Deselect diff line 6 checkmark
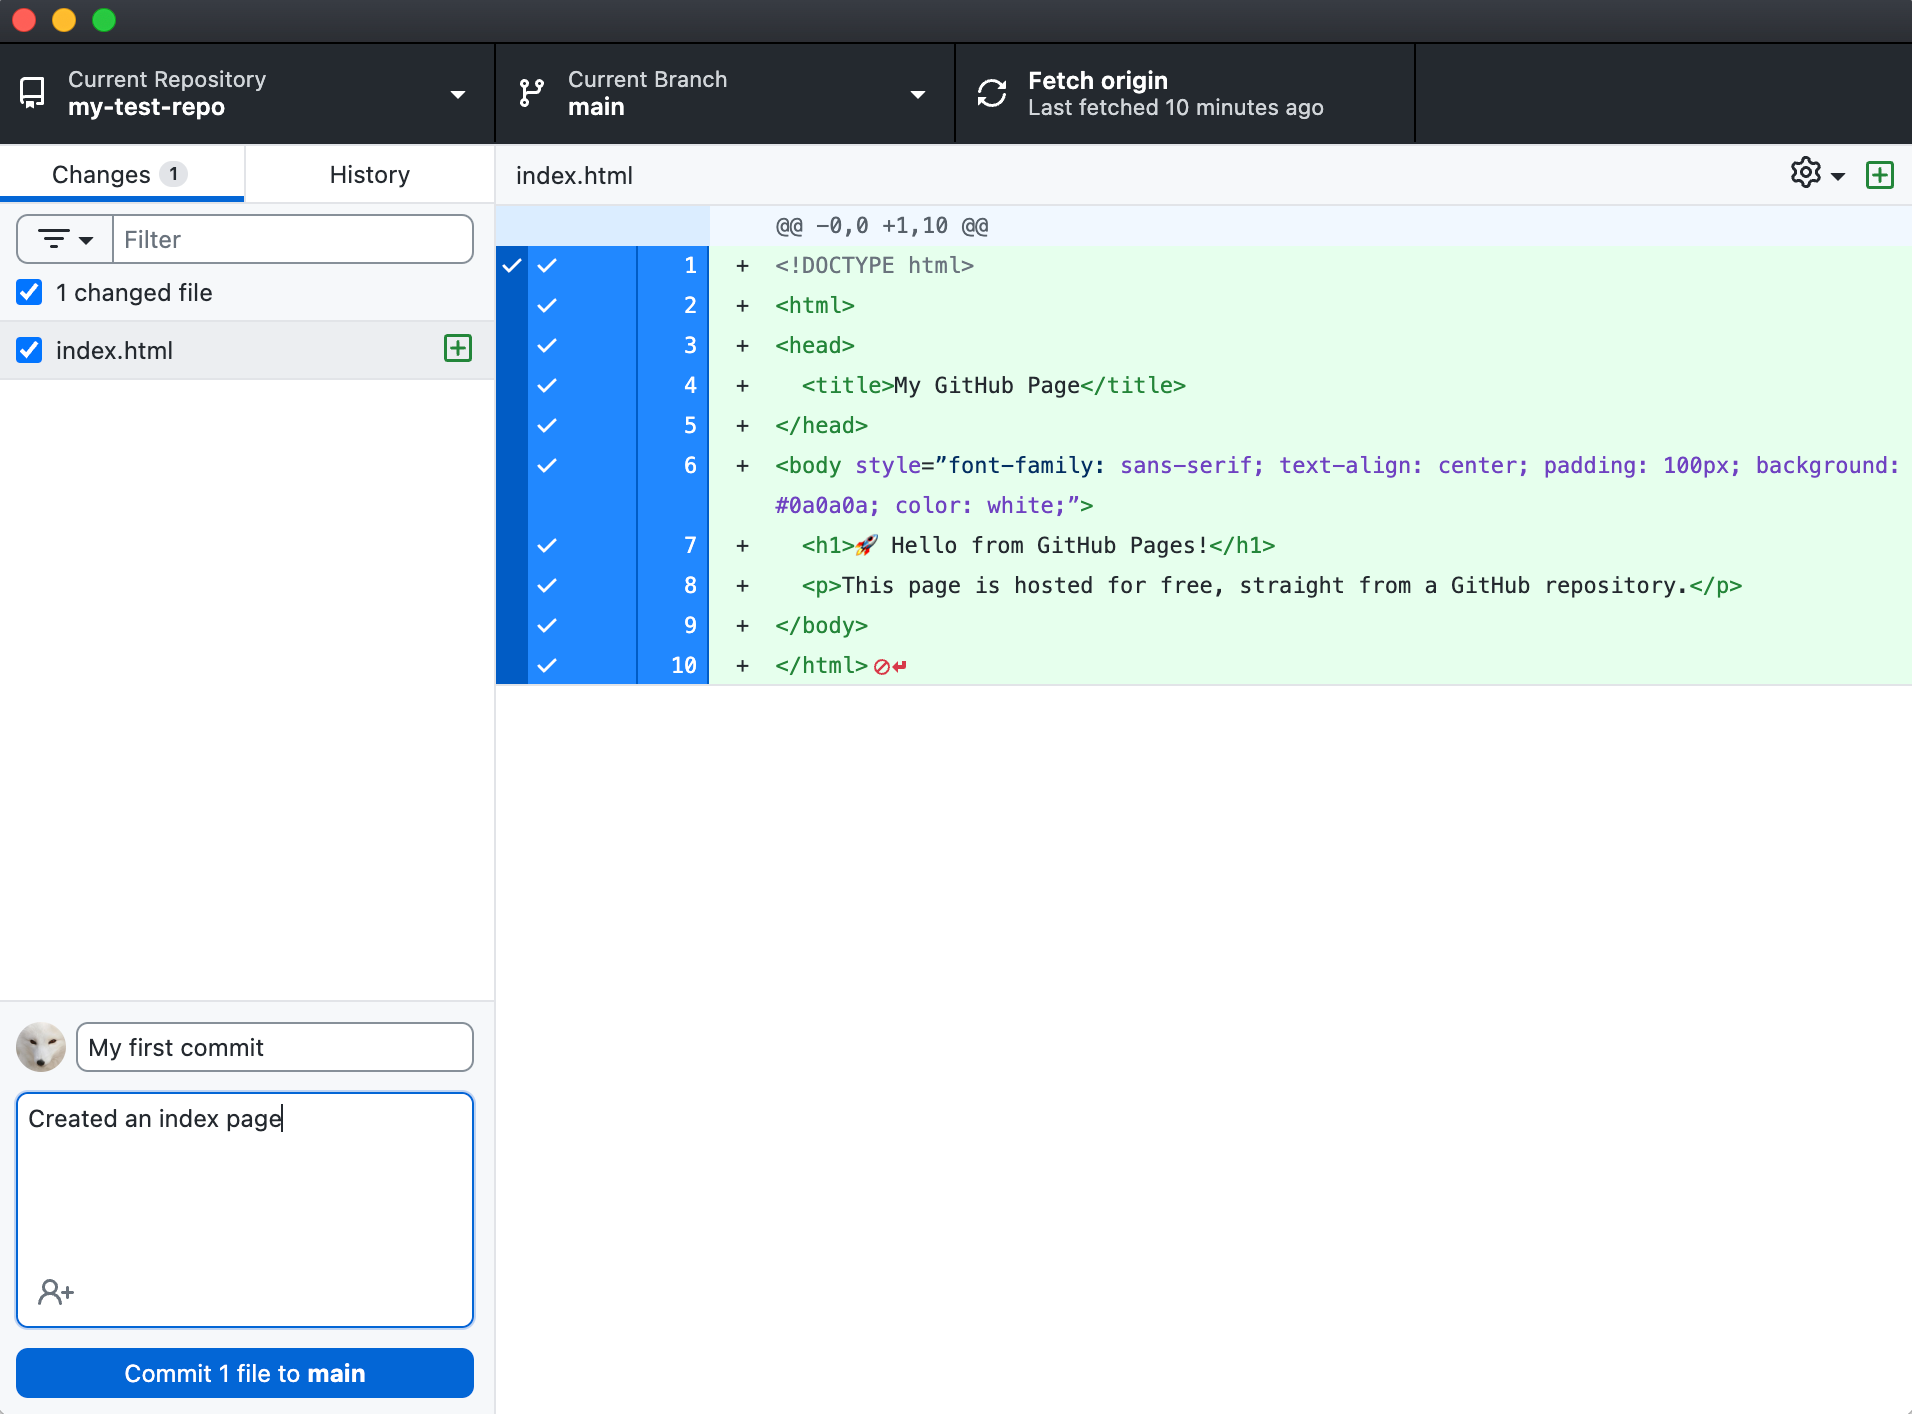1912x1414 pixels. (547, 465)
